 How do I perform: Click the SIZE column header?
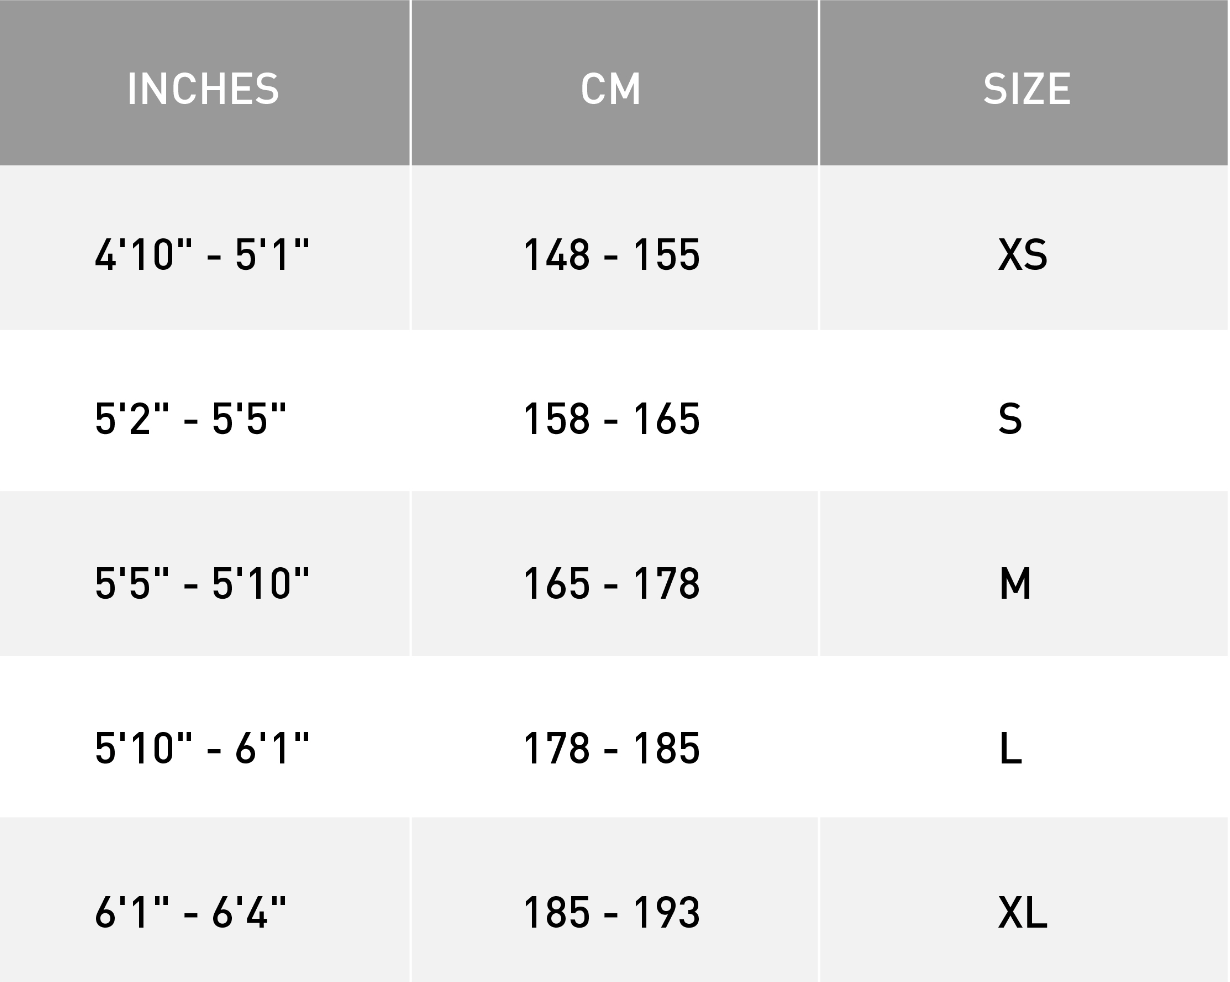point(1027,89)
